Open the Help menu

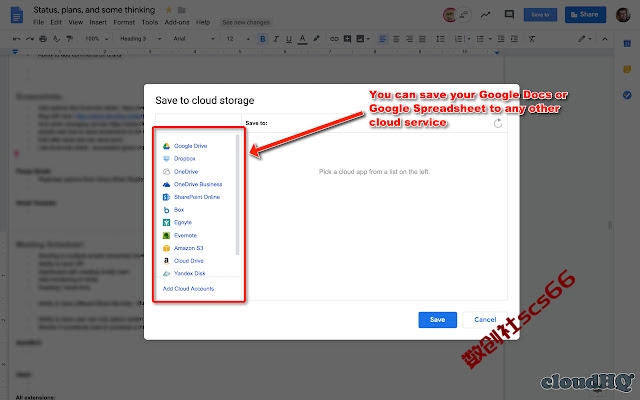coord(203,22)
